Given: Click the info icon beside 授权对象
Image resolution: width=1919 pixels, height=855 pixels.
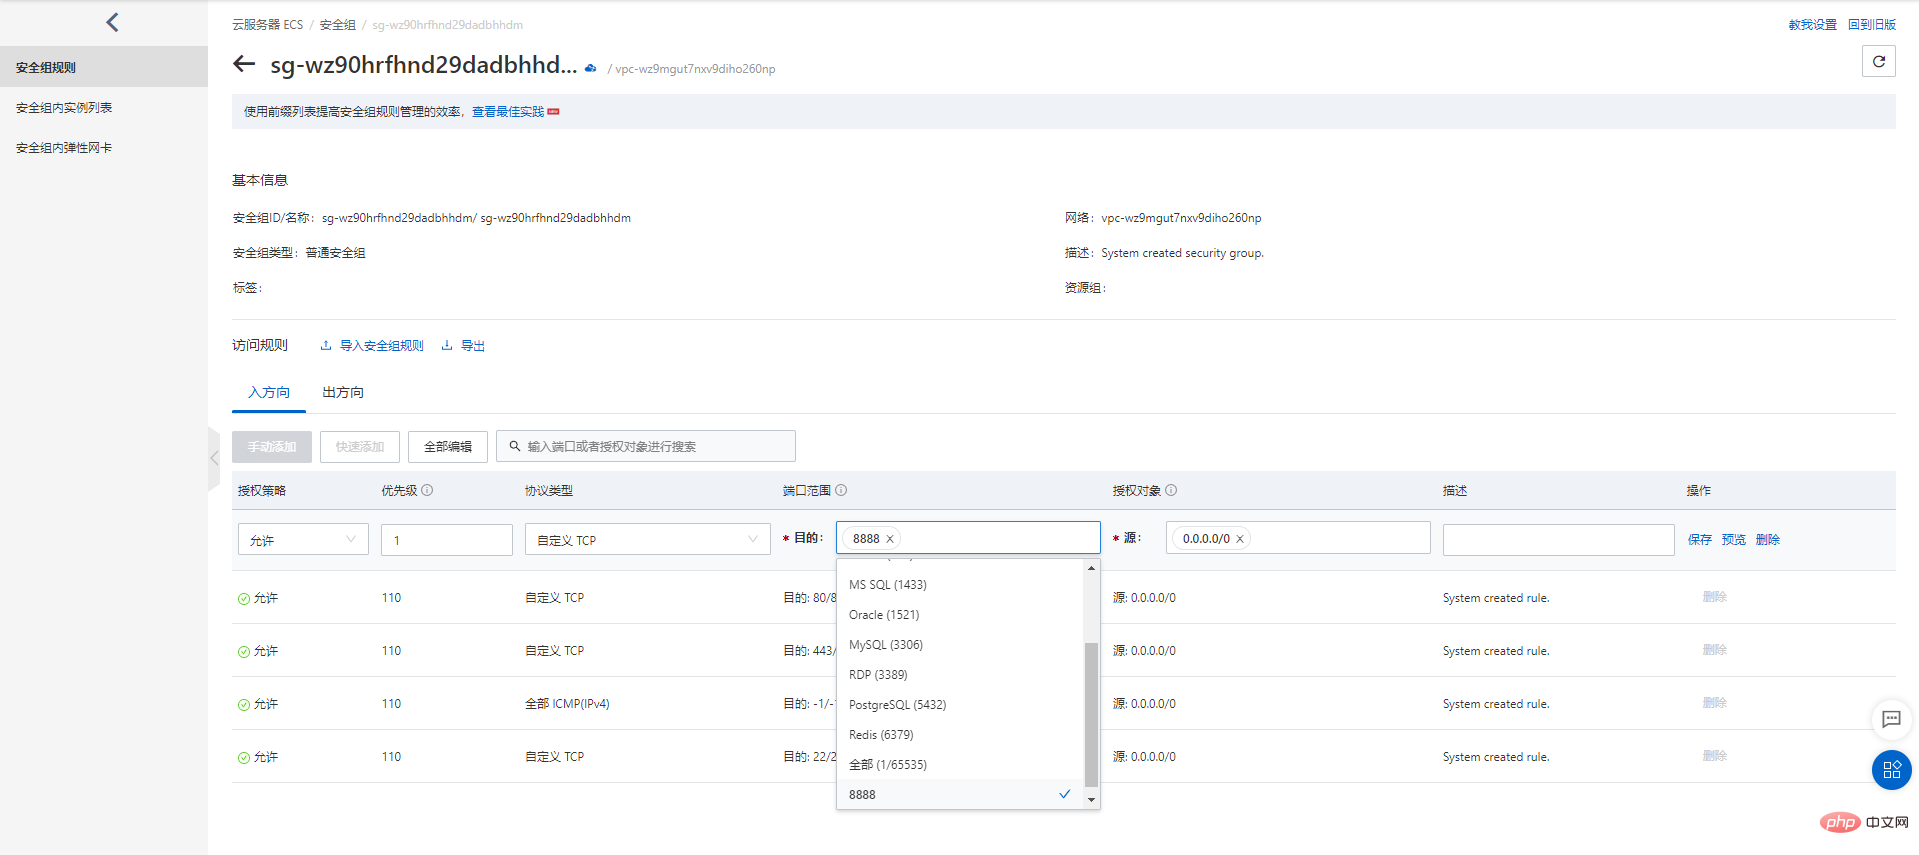Looking at the screenshot, I should coord(1171,490).
